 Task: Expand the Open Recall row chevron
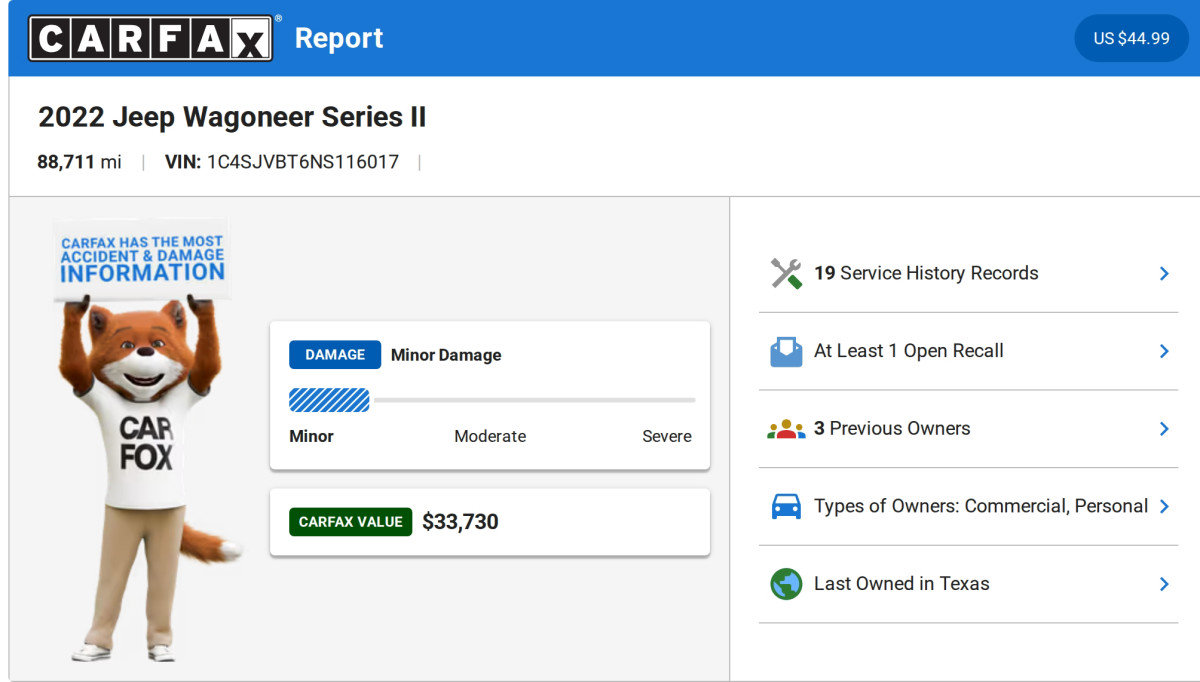(x=1164, y=351)
